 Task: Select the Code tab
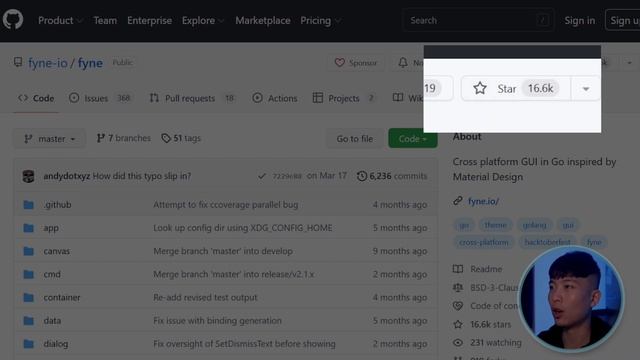pyautogui.click(x=36, y=98)
